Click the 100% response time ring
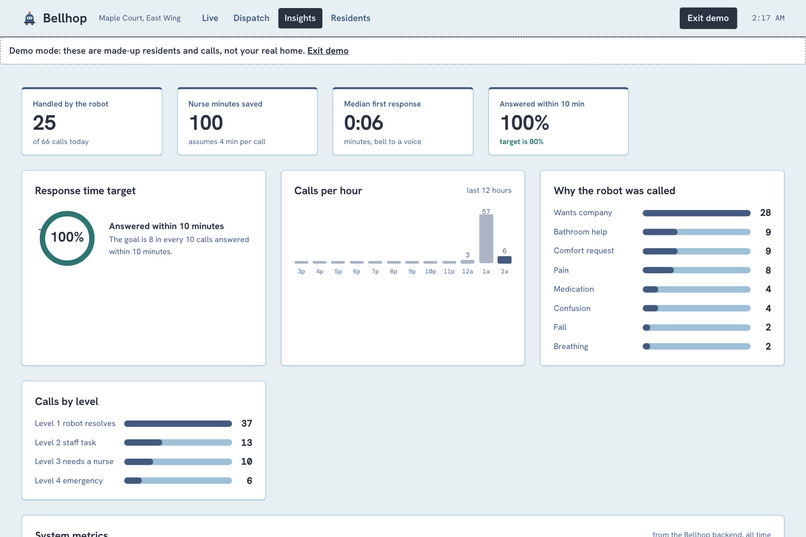The height and width of the screenshot is (537, 806). 67,238
